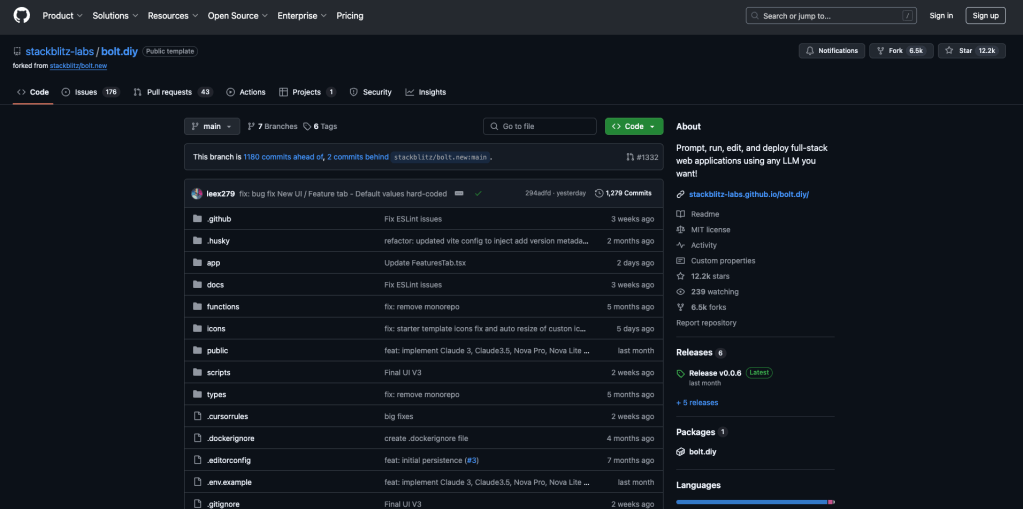1023x509 pixels.
Task: Open the stackblitz/bolt.new forked-from link
Action: 79,66
